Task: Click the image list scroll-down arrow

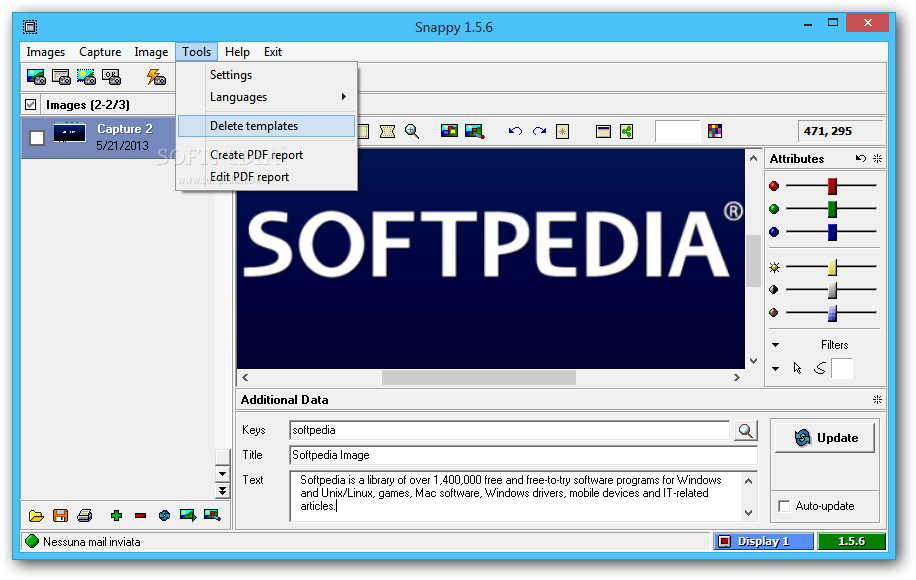Action: [x=223, y=474]
